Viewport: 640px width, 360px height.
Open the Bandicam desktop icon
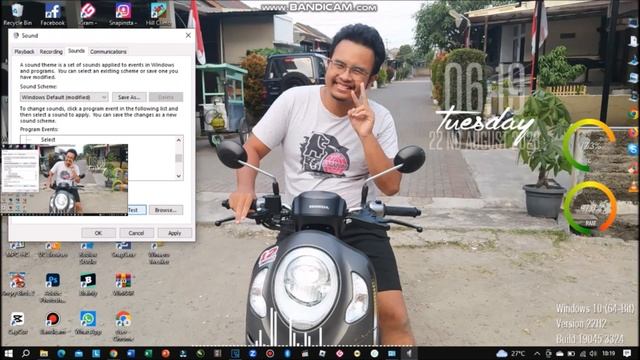tap(53, 323)
